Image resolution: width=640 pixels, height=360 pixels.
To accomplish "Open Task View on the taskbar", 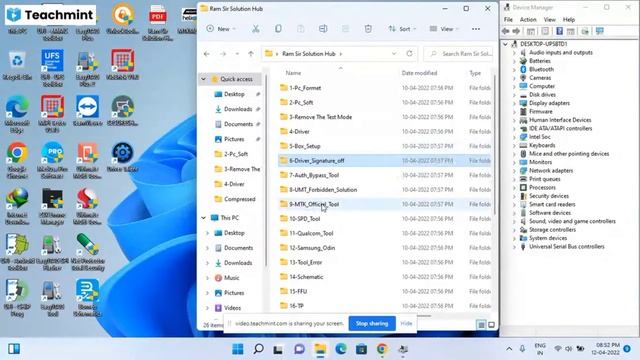I will pos(278,349).
